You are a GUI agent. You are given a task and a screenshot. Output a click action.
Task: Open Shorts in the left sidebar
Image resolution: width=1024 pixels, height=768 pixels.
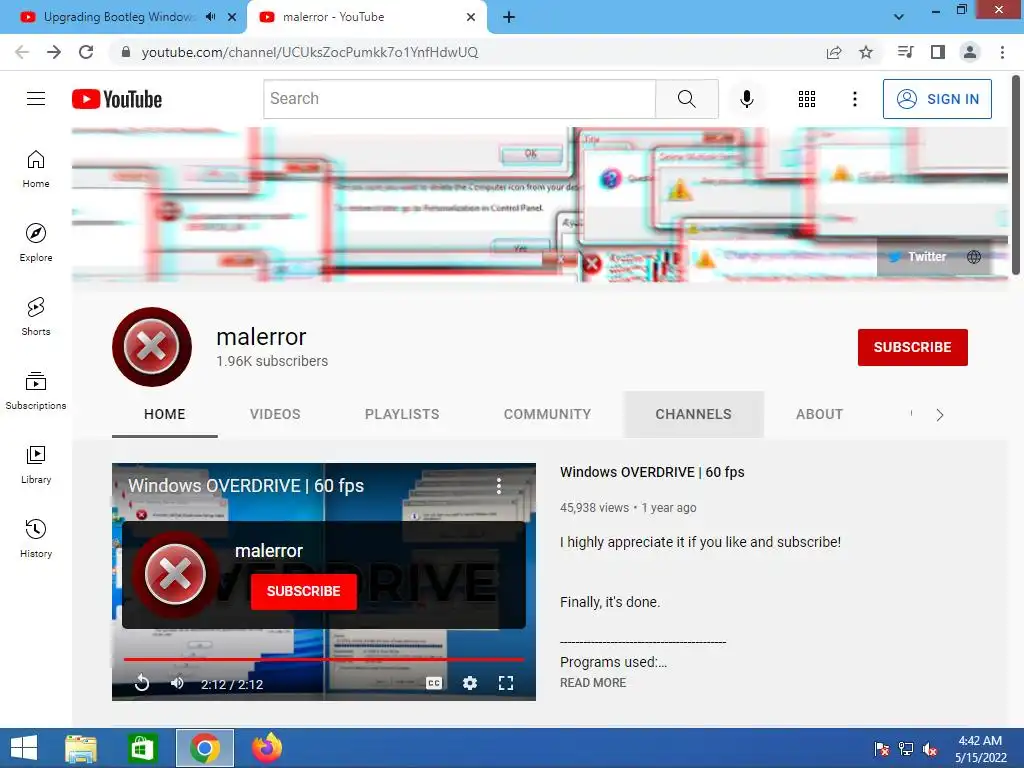click(x=36, y=317)
